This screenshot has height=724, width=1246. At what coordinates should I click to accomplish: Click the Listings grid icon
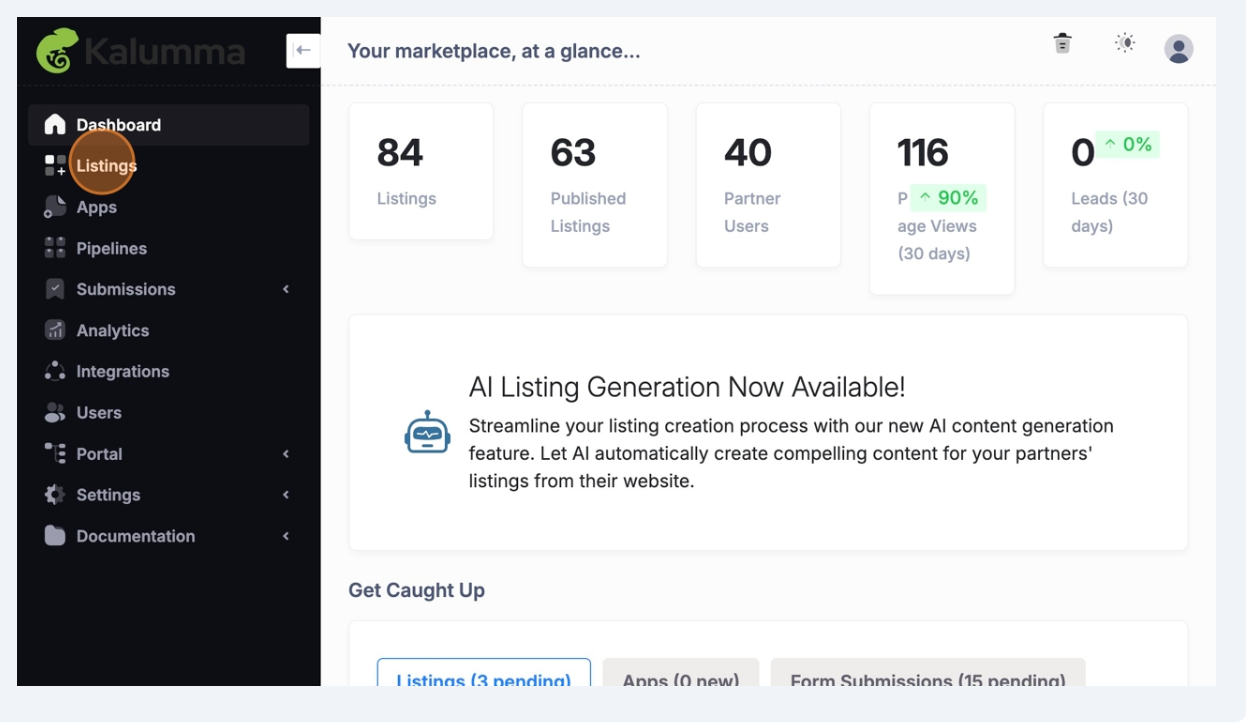[x=55, y=166]
